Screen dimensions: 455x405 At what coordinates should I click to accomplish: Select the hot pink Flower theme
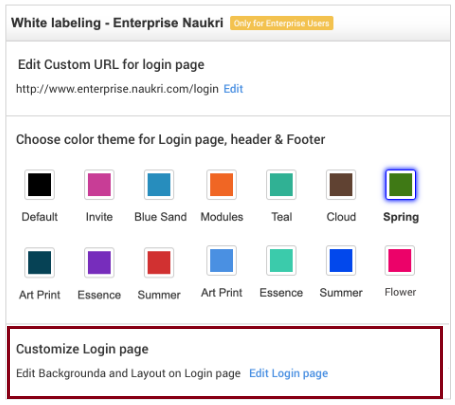point(400,260)
